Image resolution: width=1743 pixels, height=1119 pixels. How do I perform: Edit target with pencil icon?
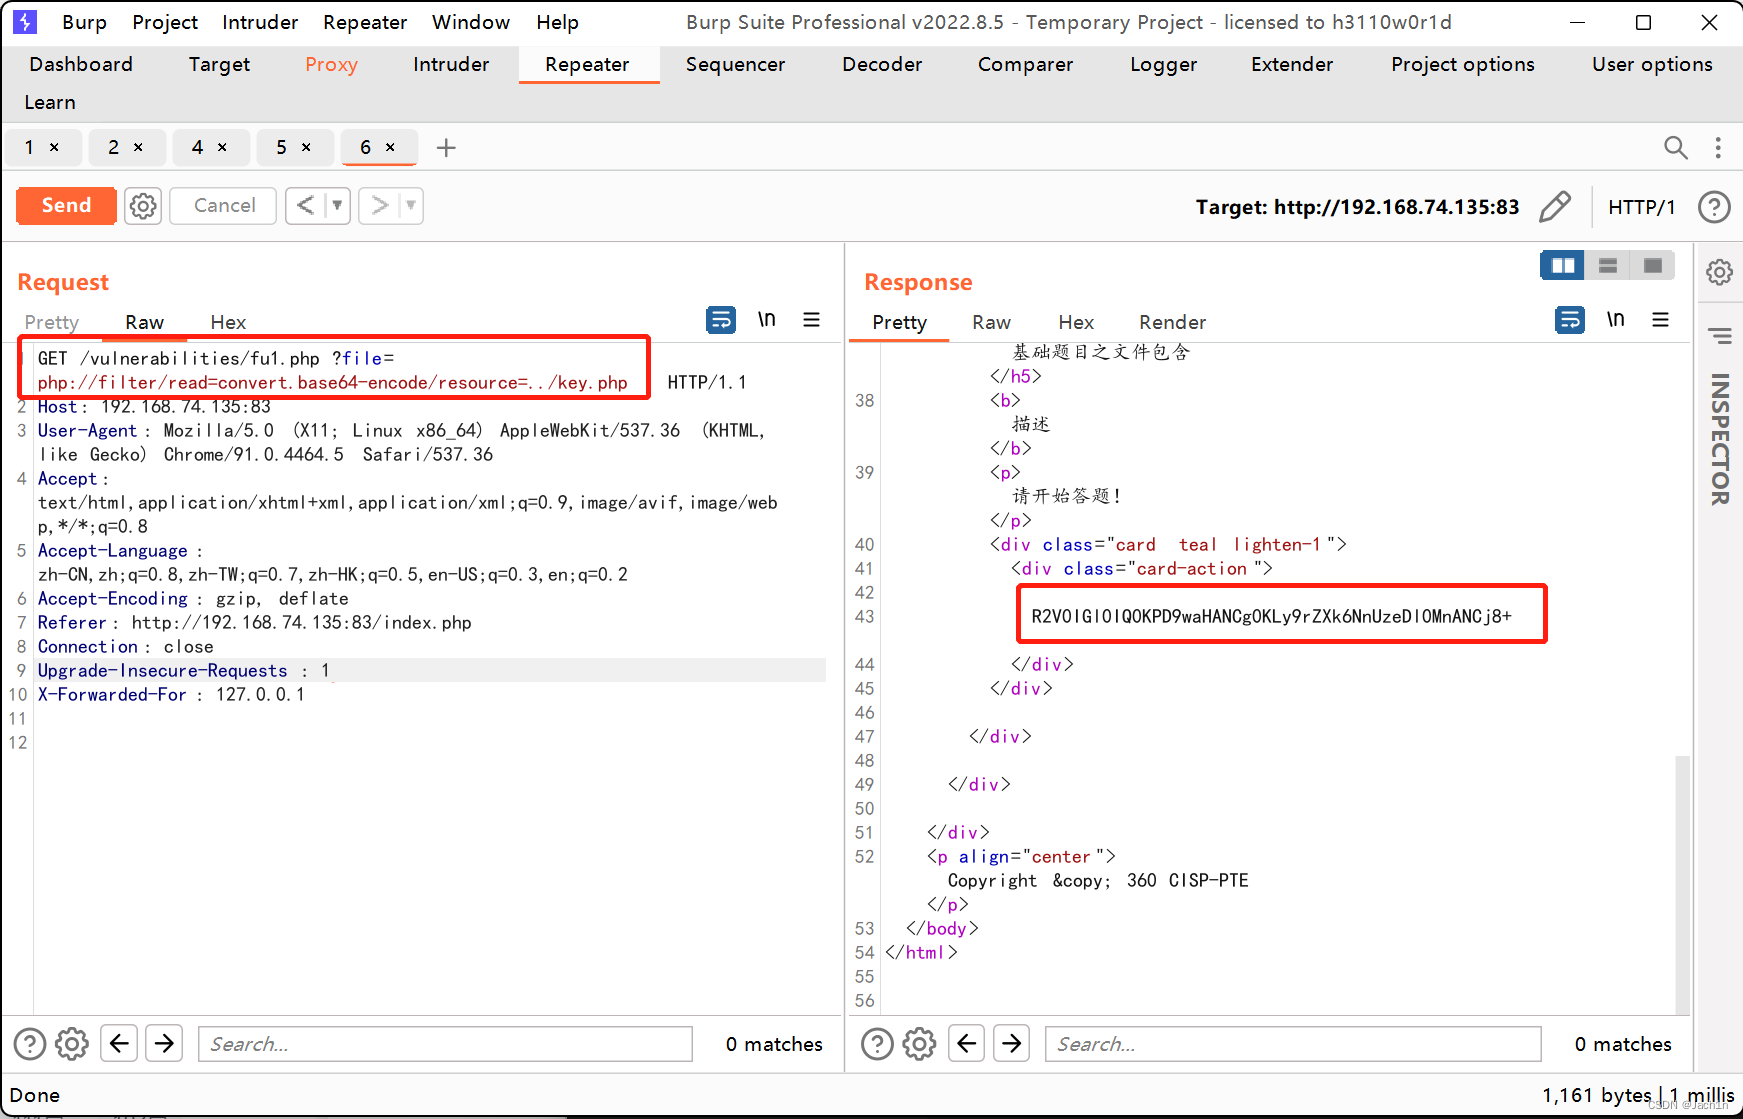pyautogui.click(x=1555, y=207)
